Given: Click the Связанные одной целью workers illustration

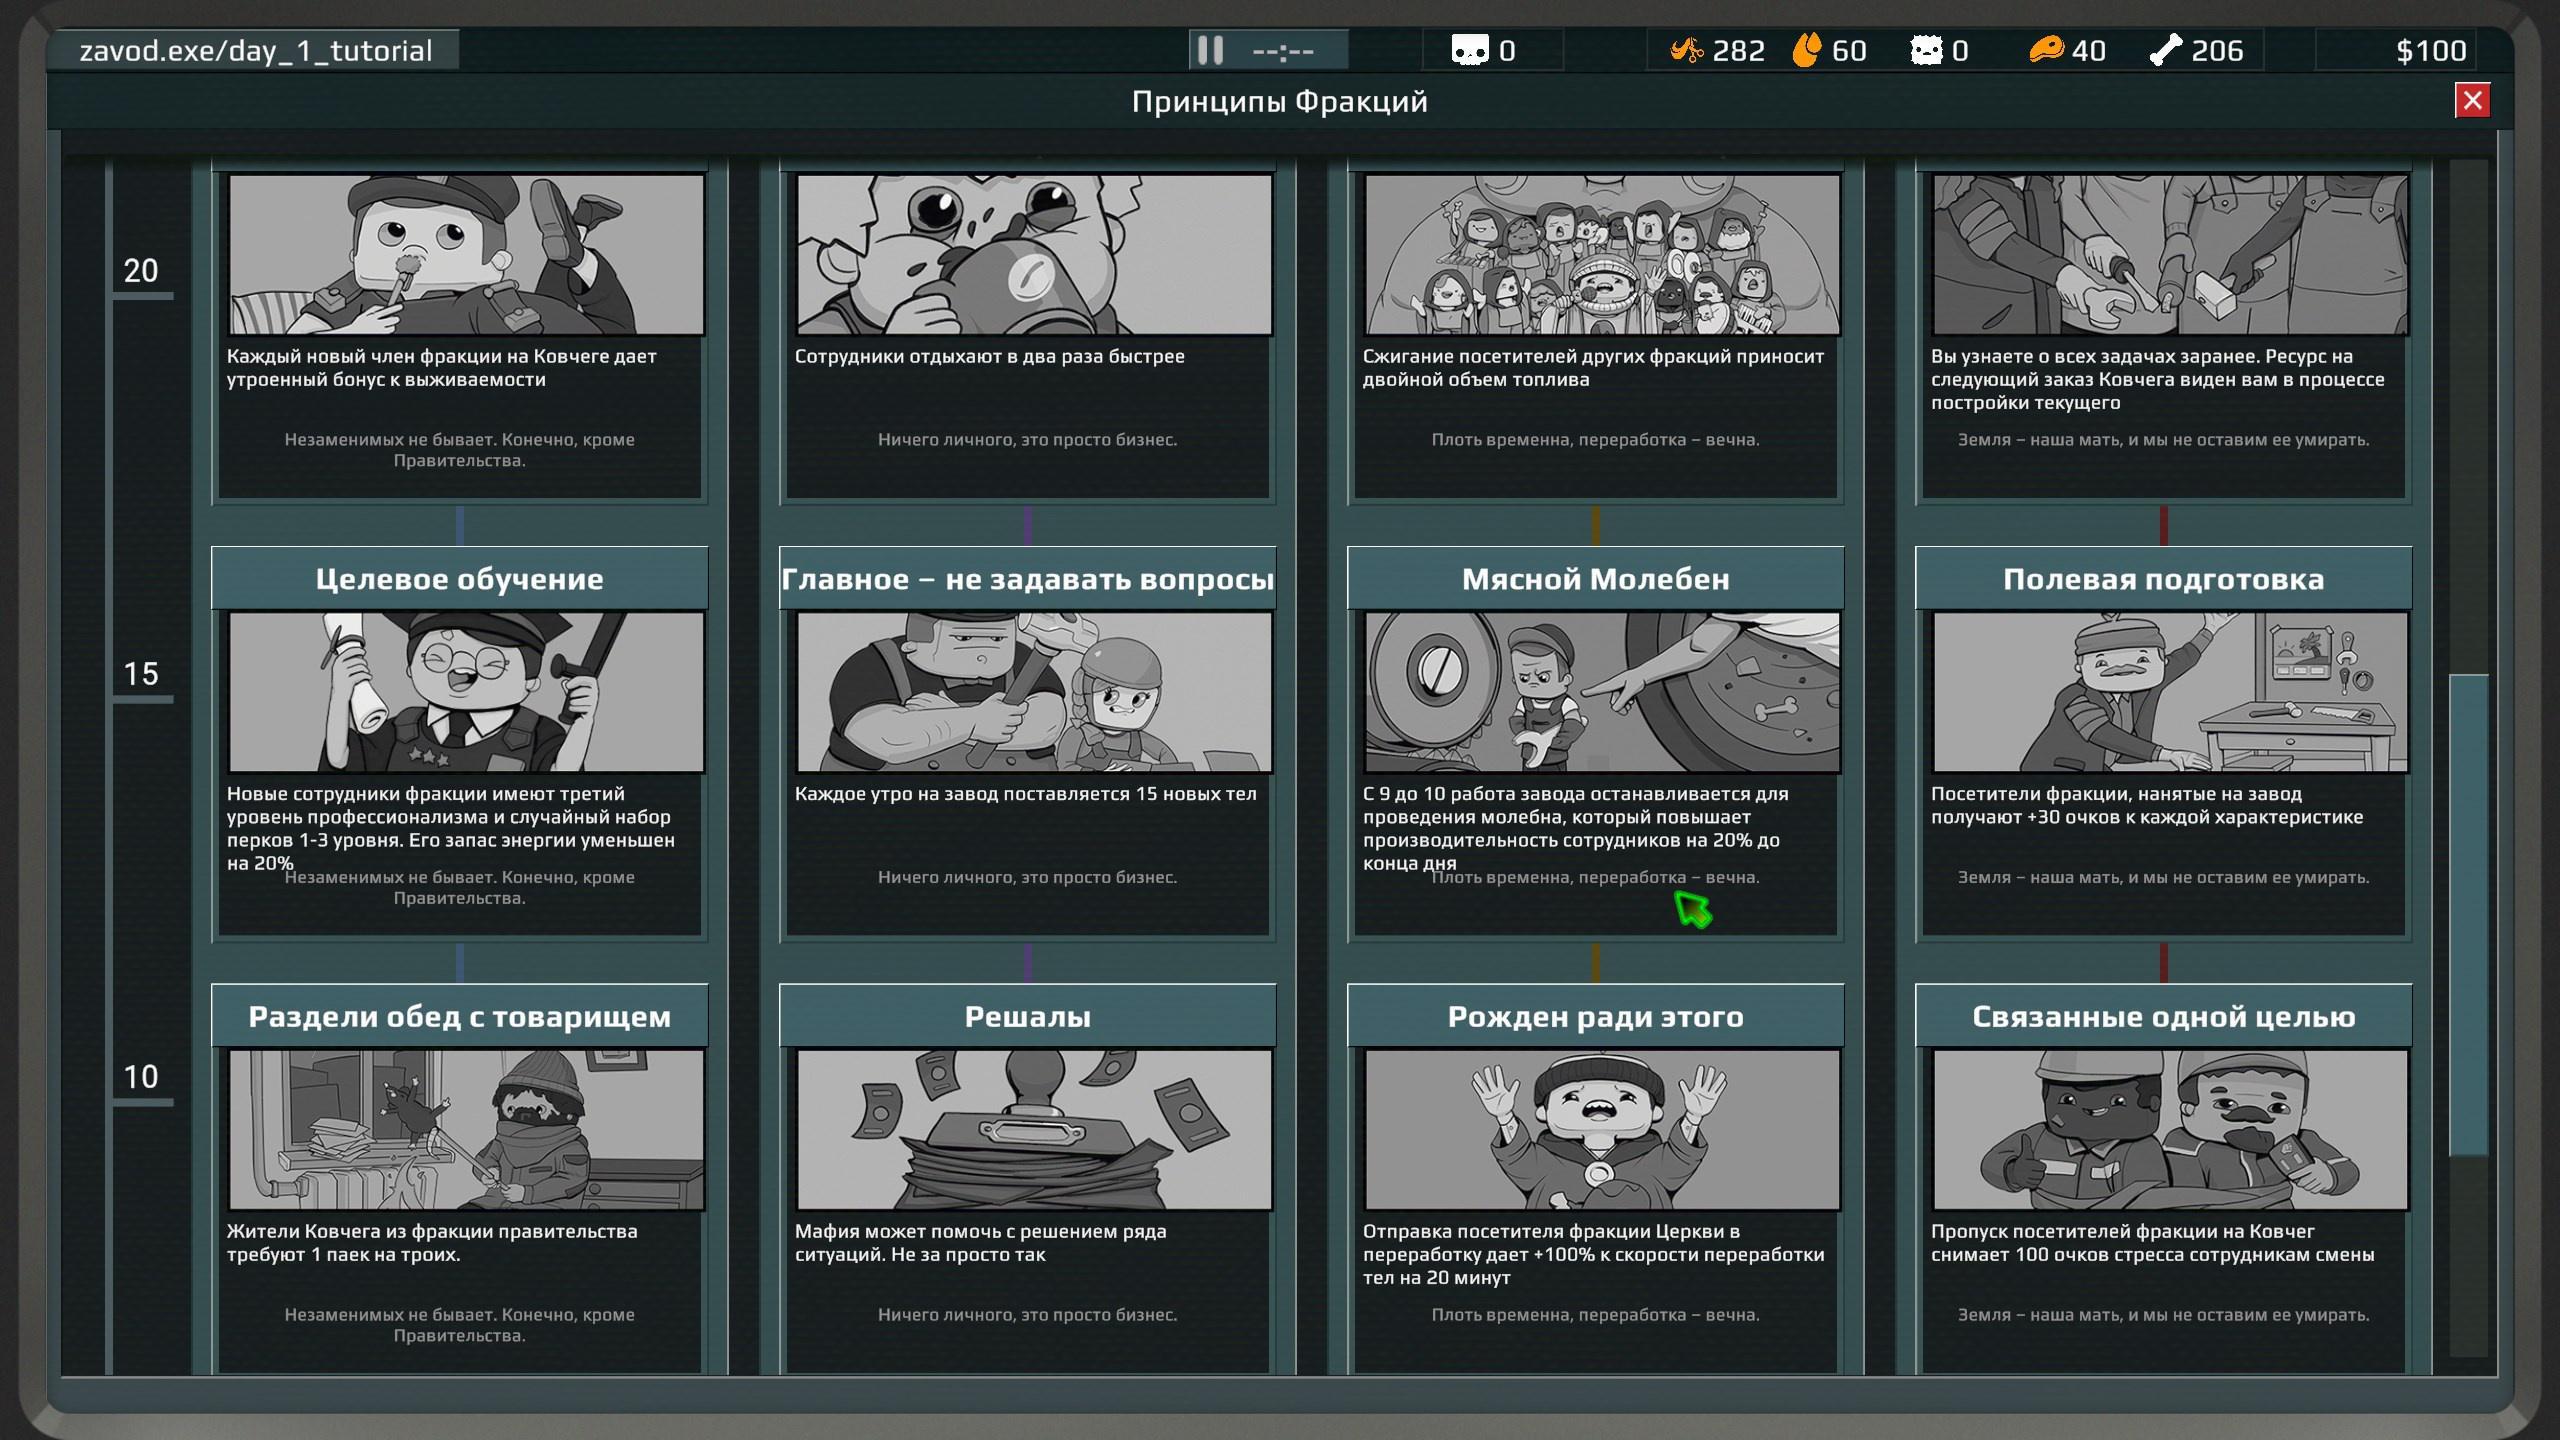Looking at the screenshot, I should point(2170,1130).
